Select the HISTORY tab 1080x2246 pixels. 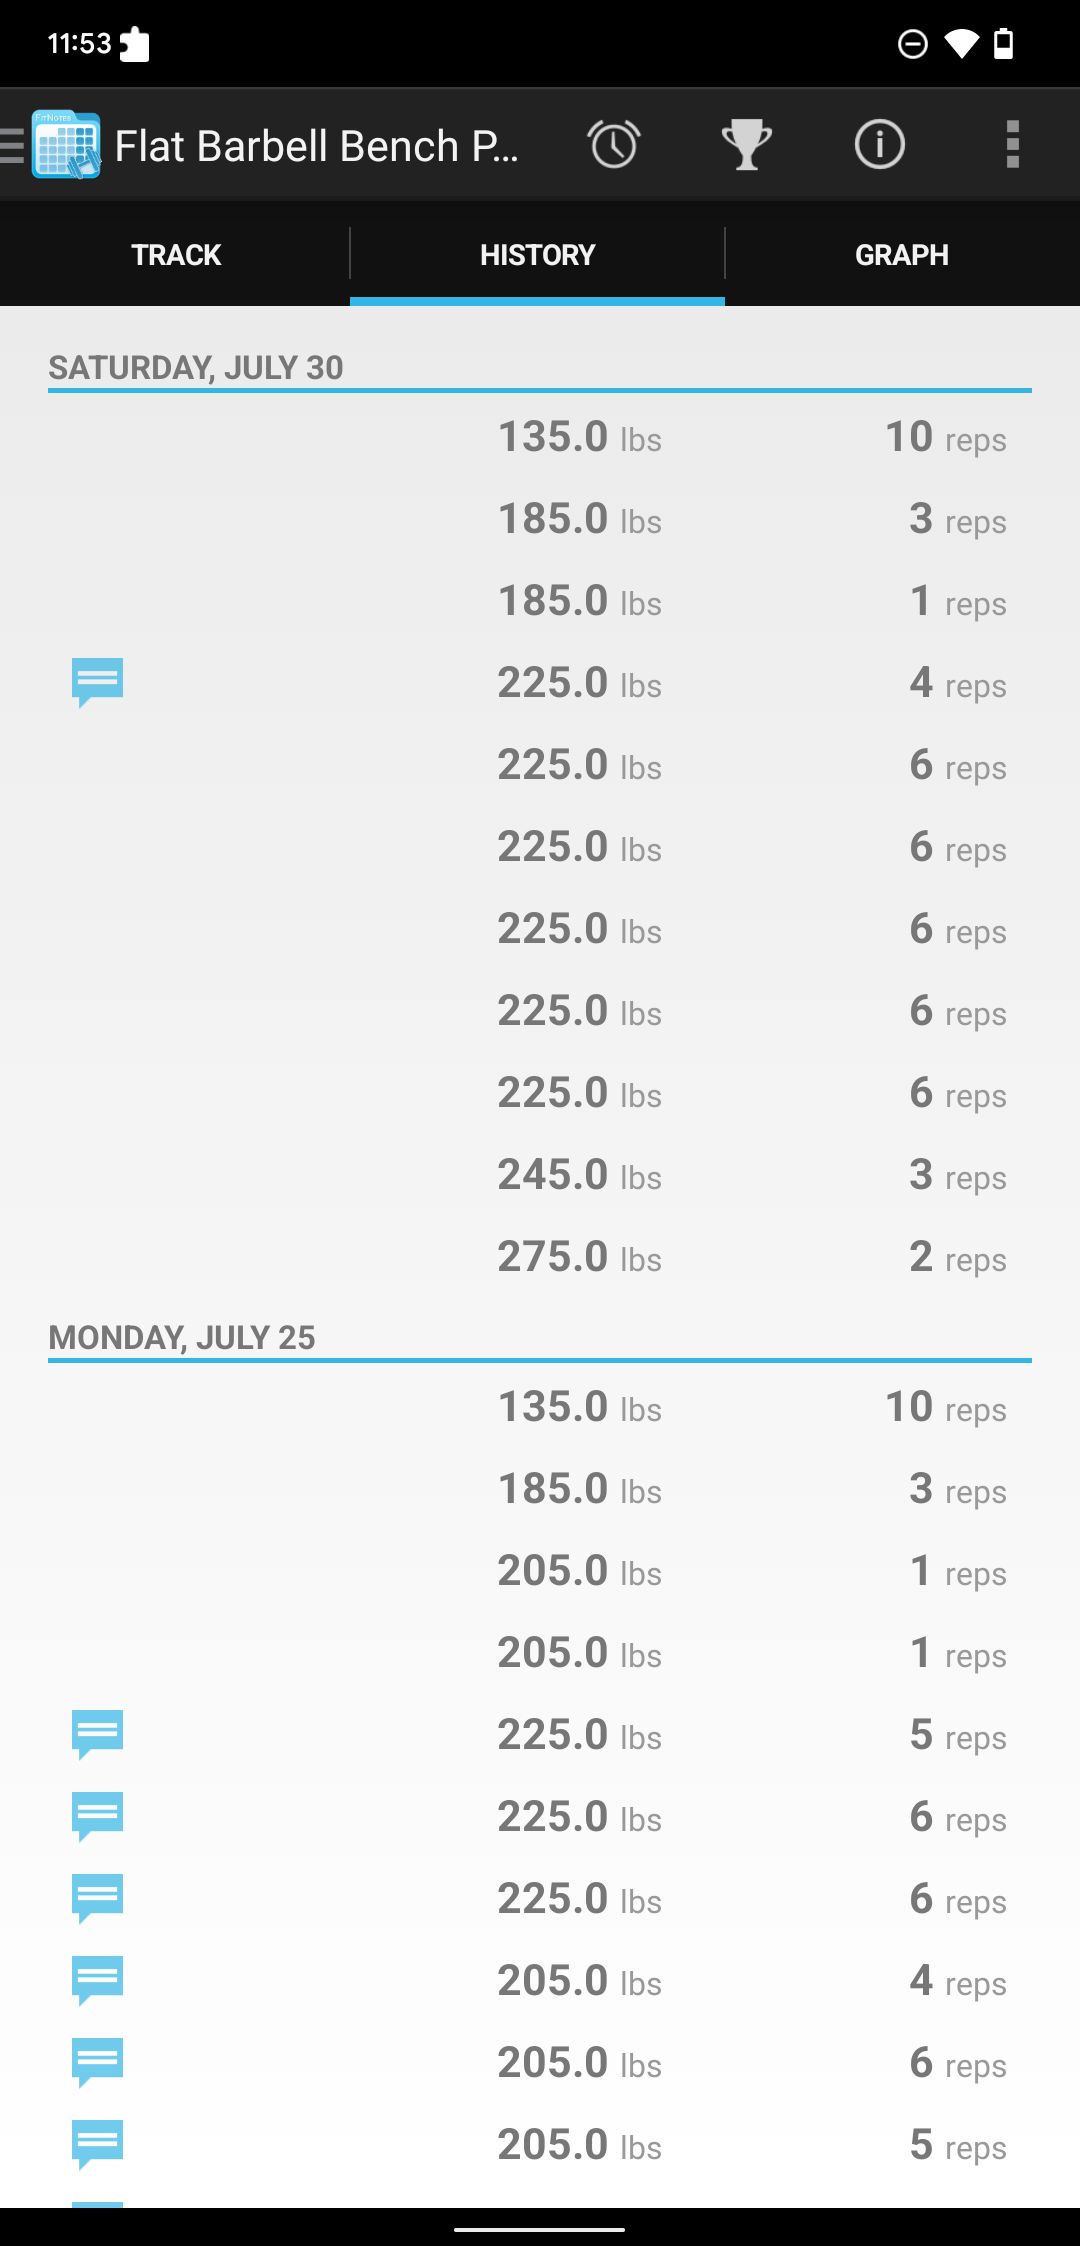point(537,255)
